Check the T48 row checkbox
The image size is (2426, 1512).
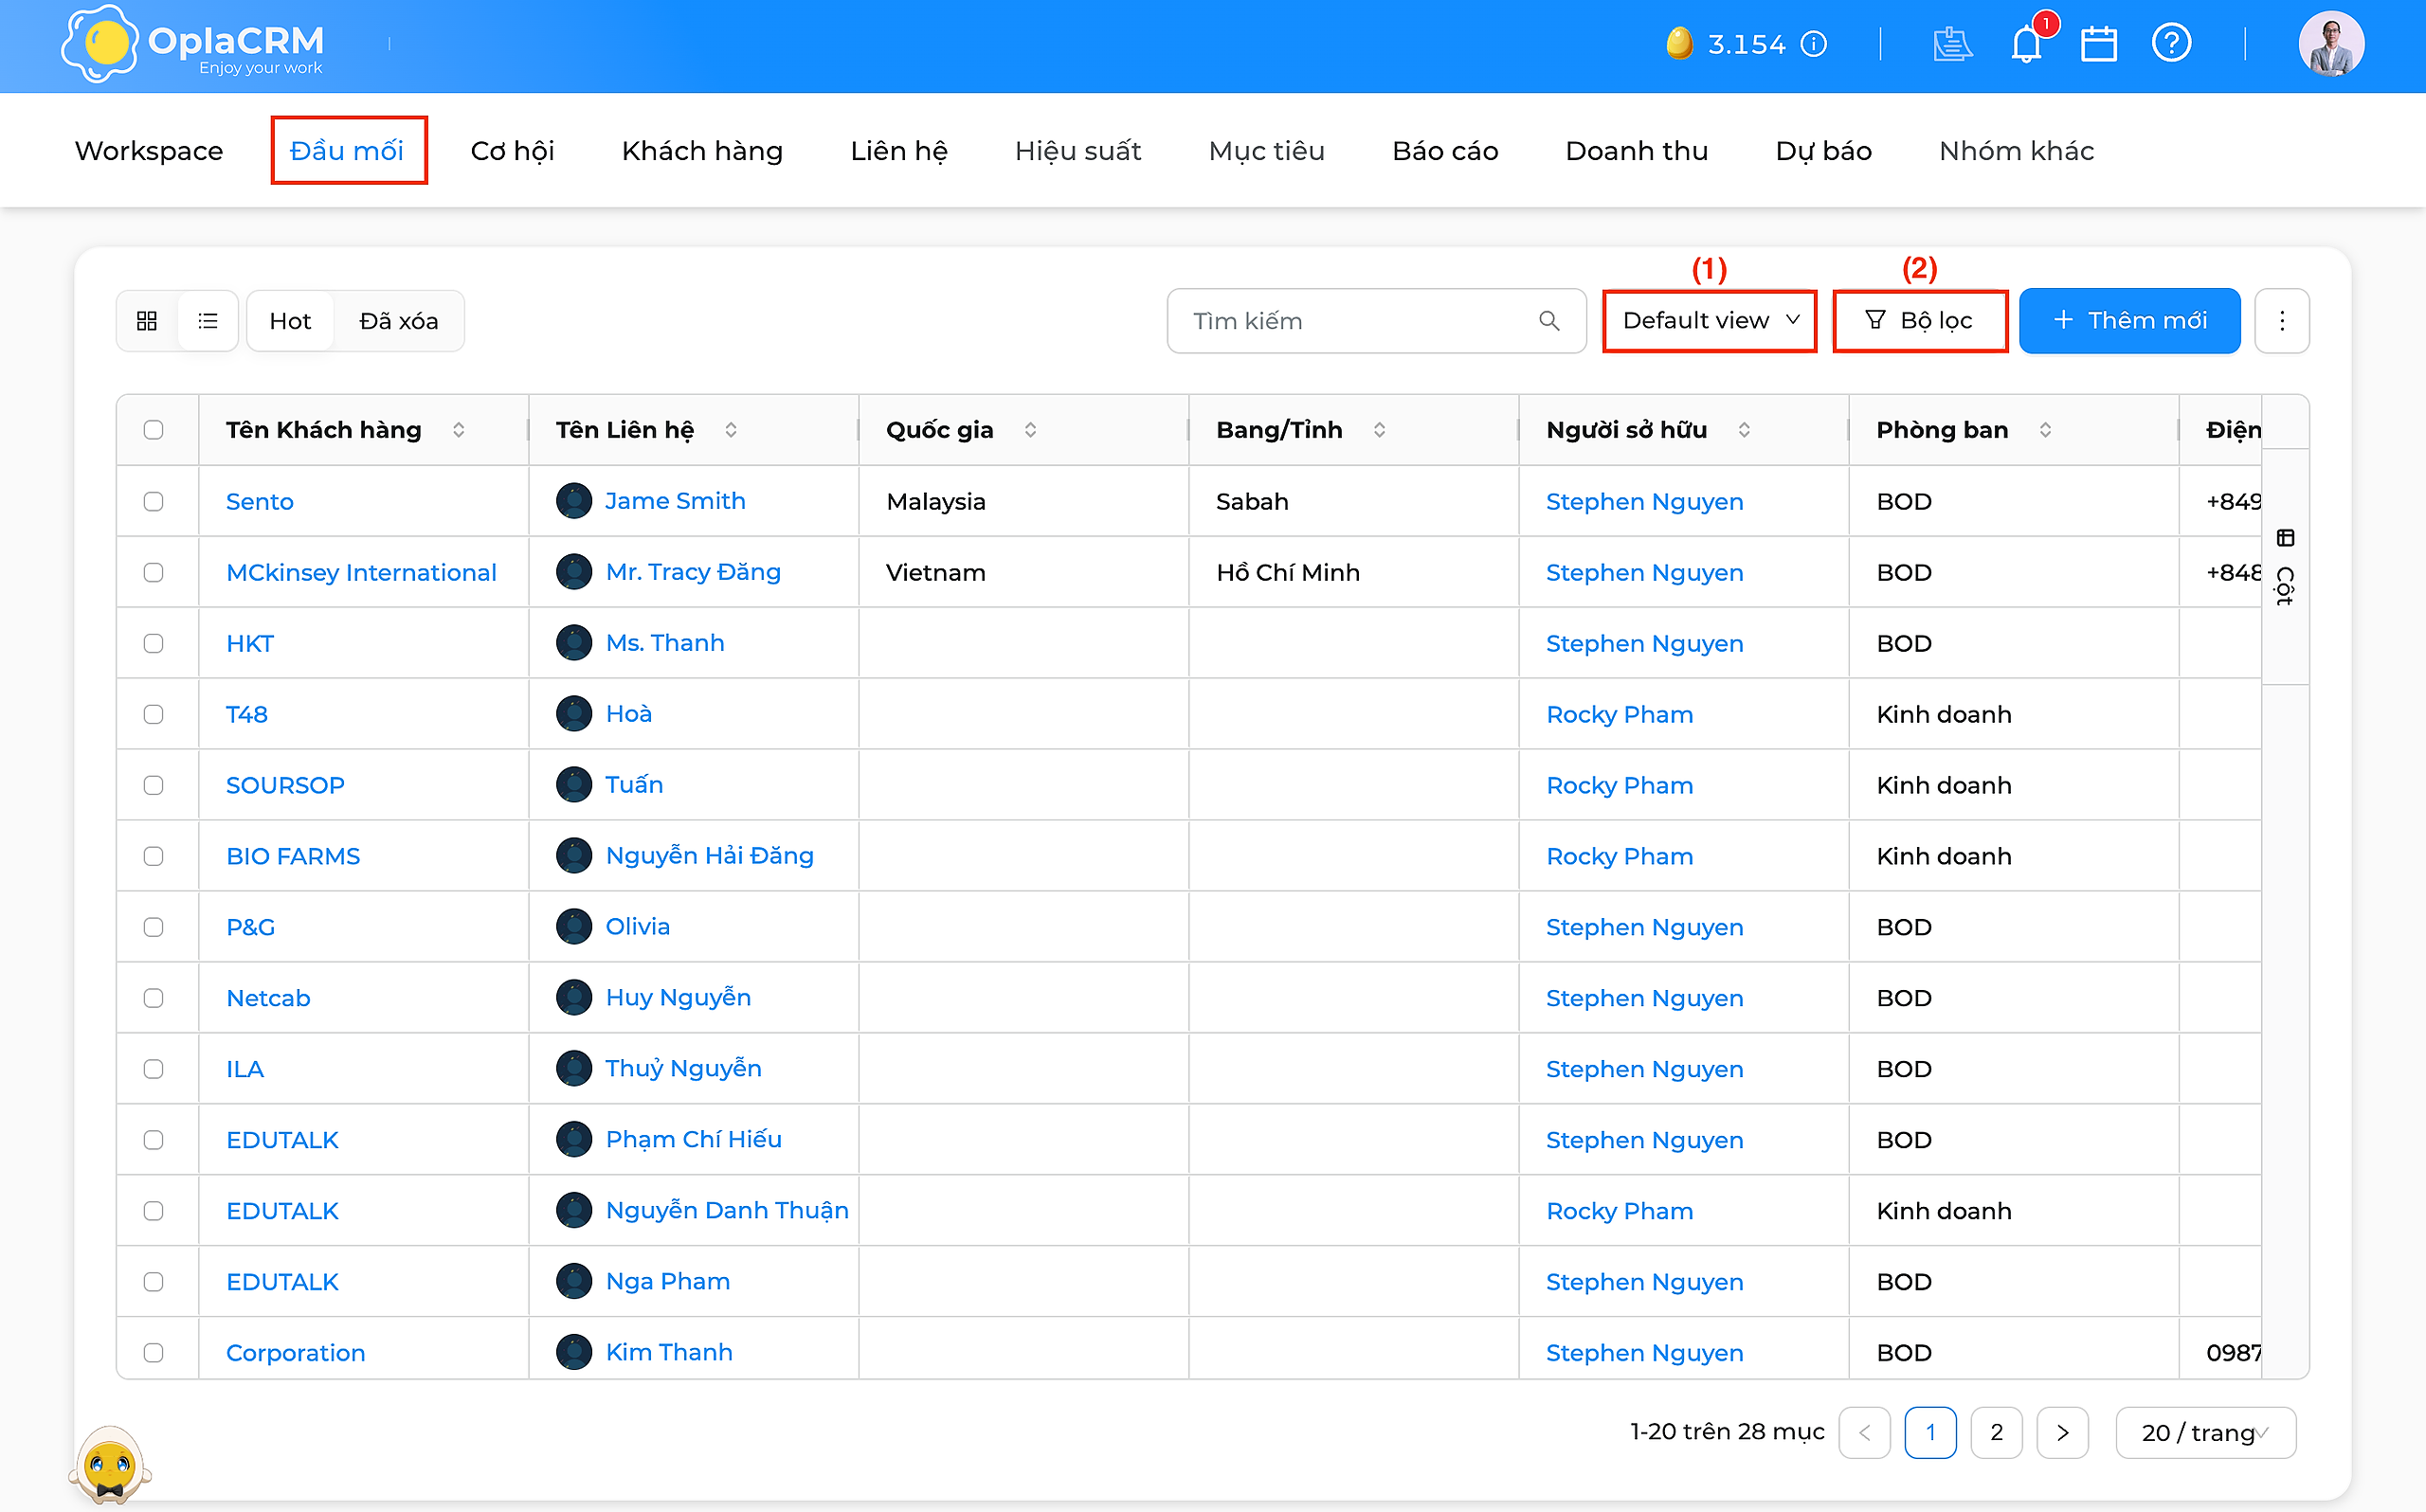(153, 714)
